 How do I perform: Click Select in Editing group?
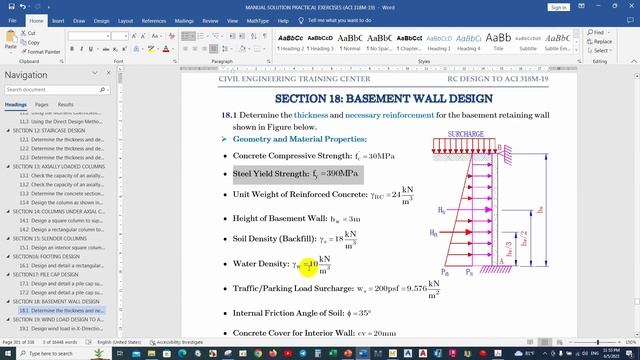click(599, 50)
